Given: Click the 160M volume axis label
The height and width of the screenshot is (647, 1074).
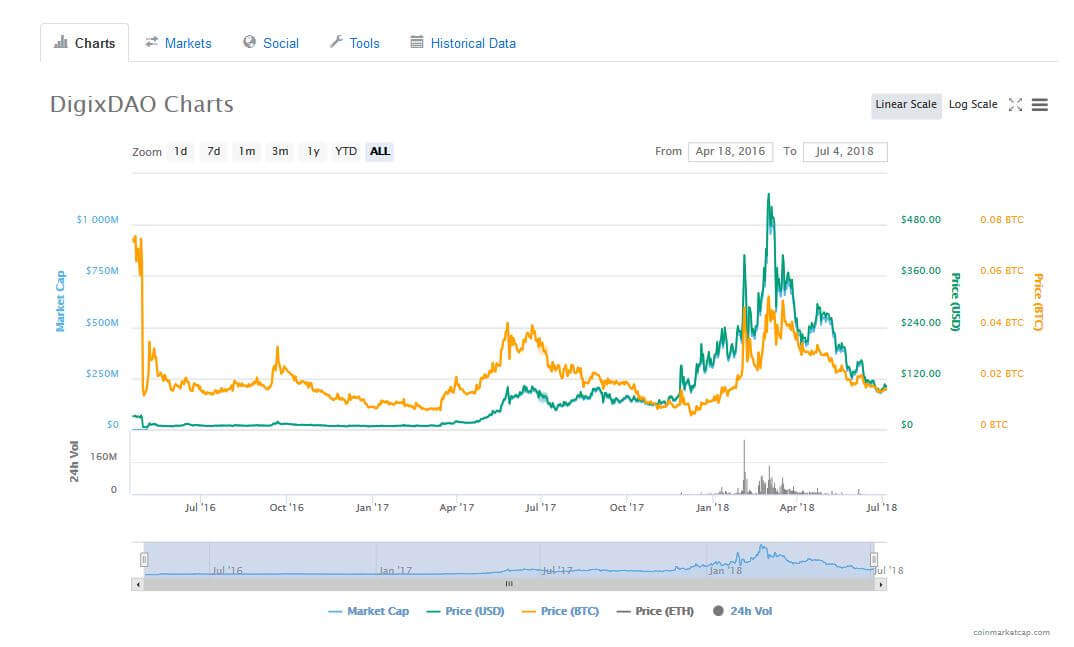Looking at the screenshot, I should coord(103,457).
